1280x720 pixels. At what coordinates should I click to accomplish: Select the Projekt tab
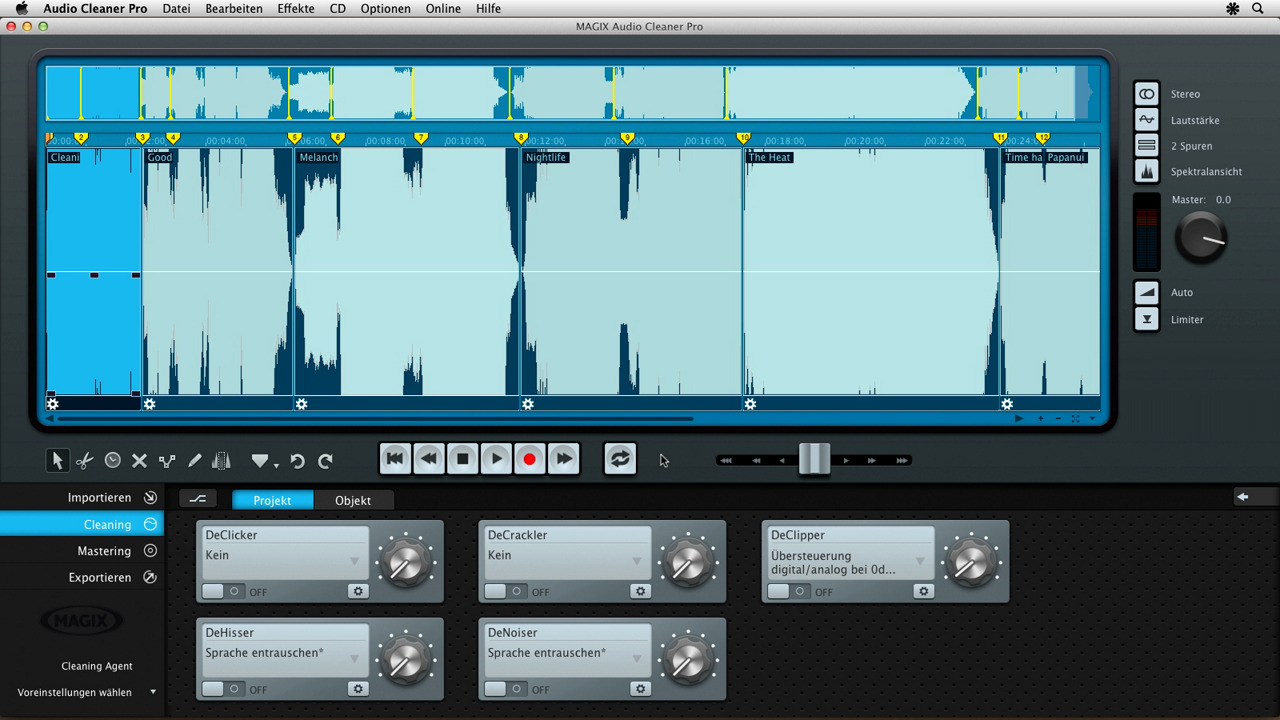(272, 500)
